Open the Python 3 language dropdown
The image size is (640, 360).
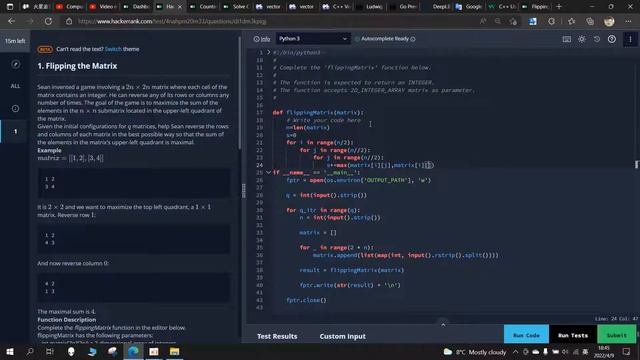(313, 39)
